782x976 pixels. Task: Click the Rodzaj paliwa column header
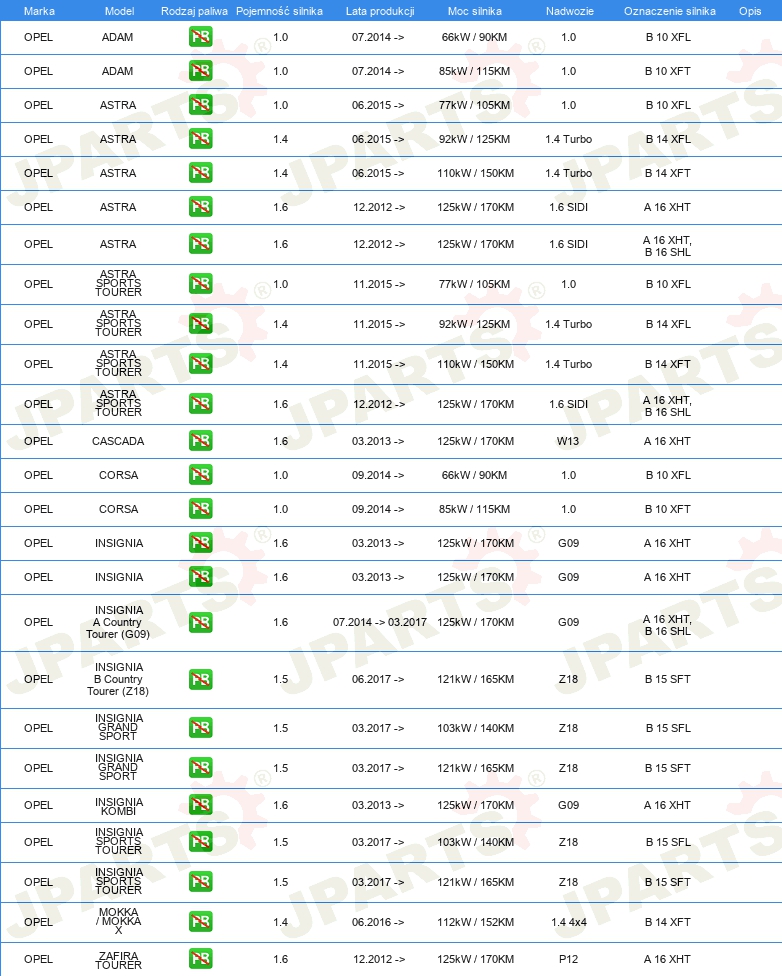(x=194, y=11)
